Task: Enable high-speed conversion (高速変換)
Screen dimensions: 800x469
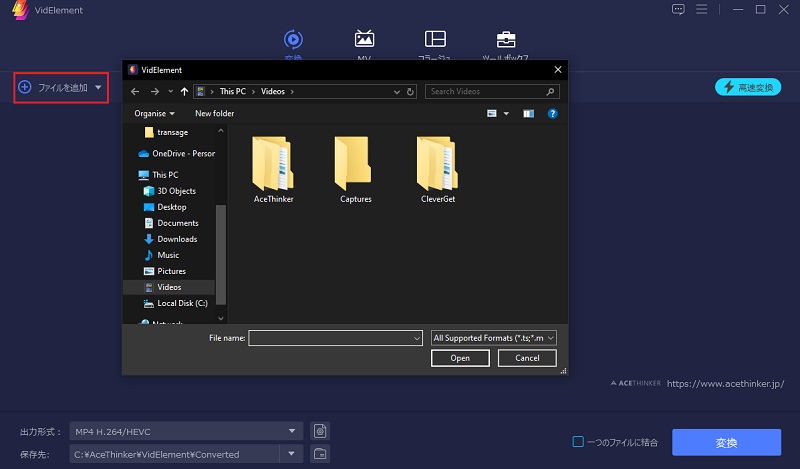Action: pos(748,87)
